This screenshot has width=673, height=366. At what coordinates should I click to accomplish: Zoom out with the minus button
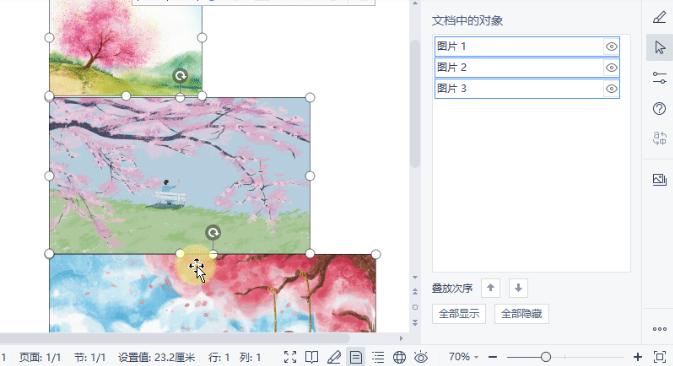click(x=493, y=357)
